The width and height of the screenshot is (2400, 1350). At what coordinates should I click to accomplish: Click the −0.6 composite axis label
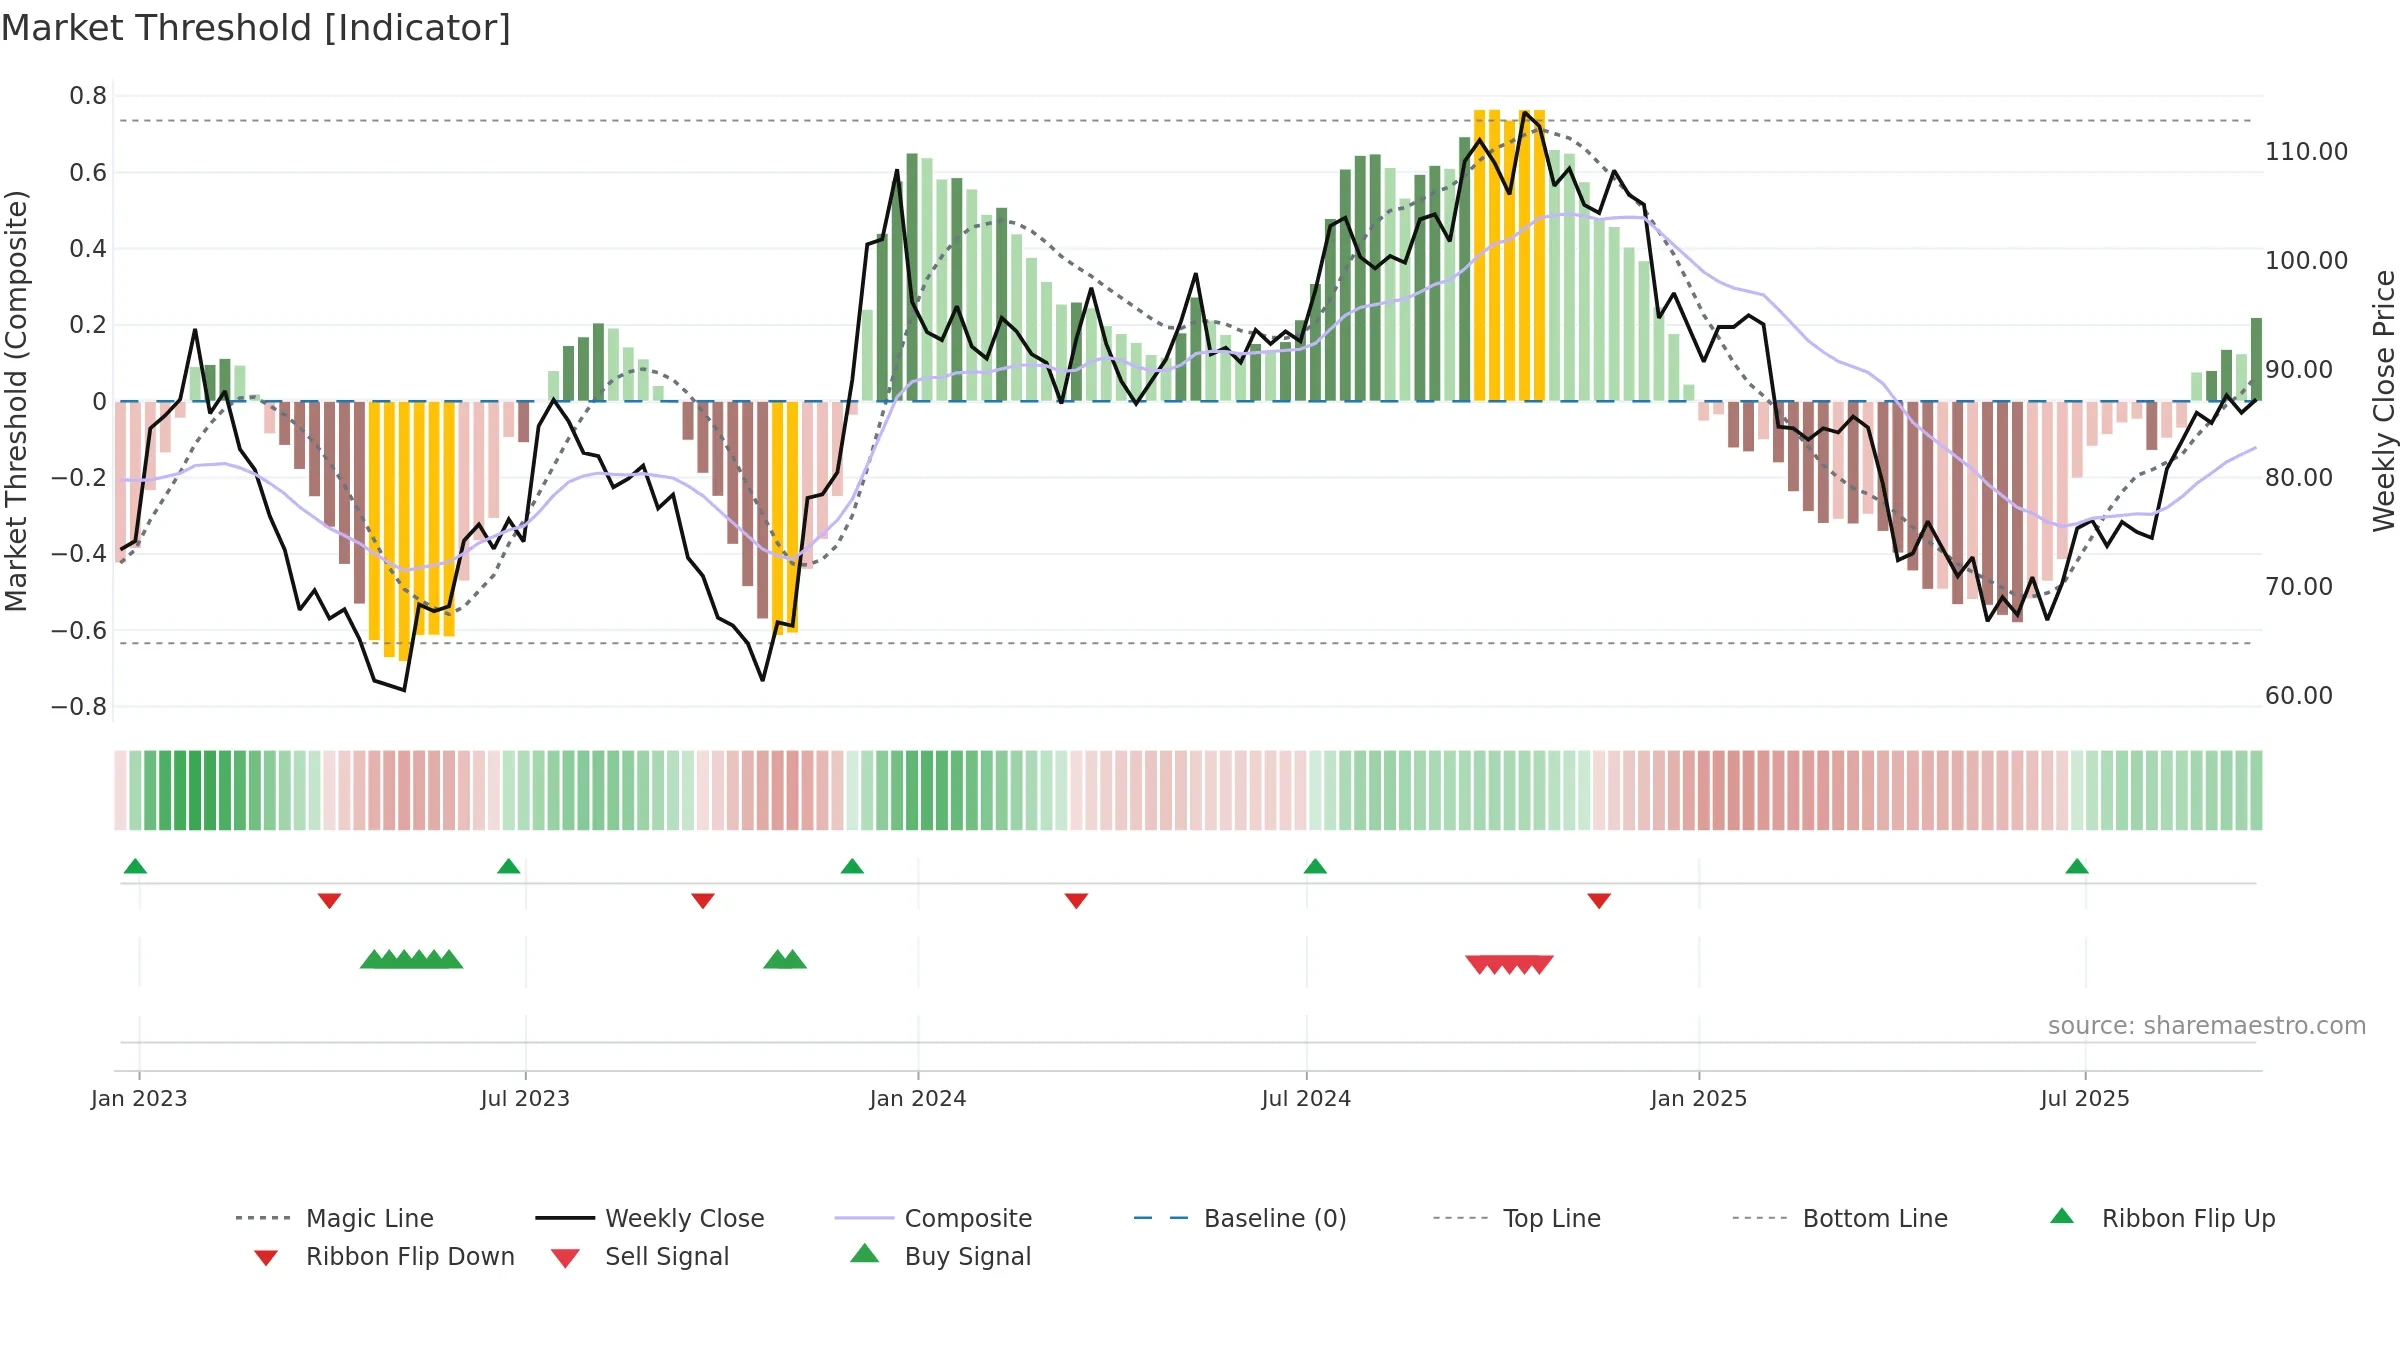coord(79,630)
